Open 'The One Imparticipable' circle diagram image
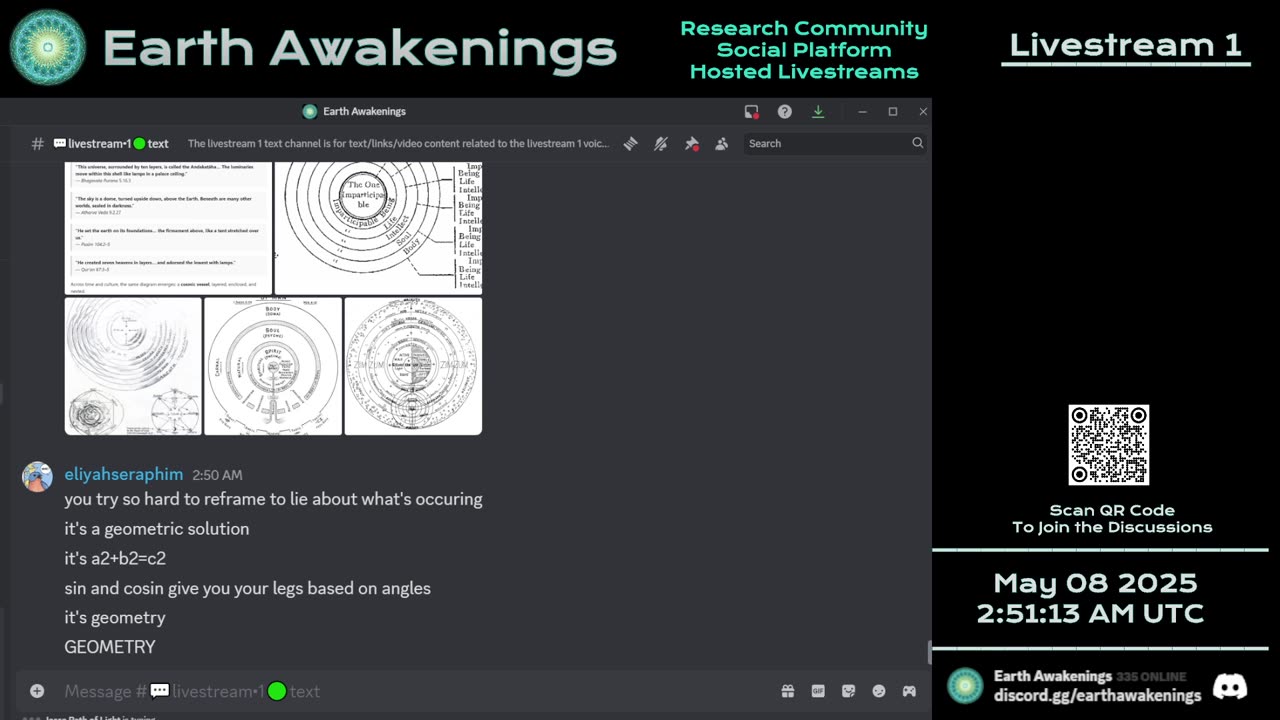 tap(378, 228)
